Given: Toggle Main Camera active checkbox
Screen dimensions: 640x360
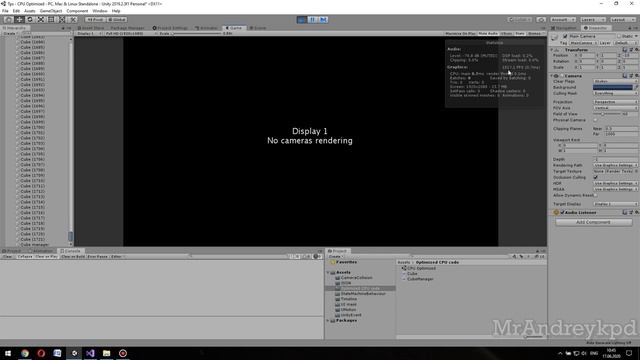Looking at the screenshot, I should [x=565, y=36].
